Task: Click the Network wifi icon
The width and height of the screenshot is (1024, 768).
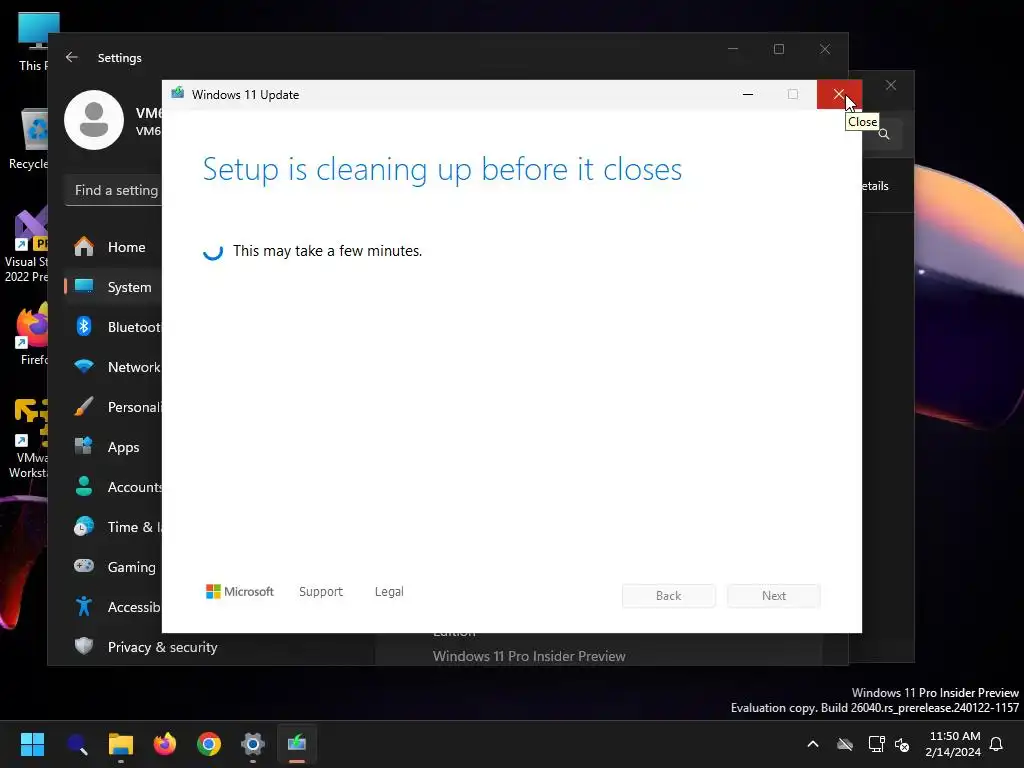Action: coord(84,366)
